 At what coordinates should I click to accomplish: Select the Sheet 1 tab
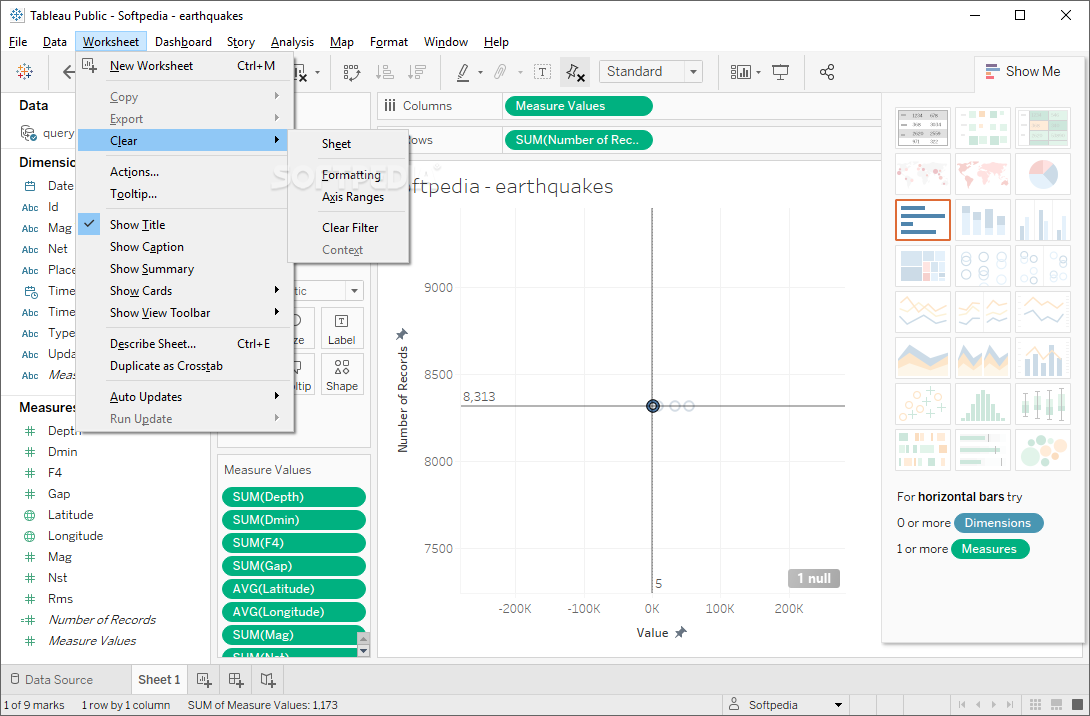click(x=159, y=680)
